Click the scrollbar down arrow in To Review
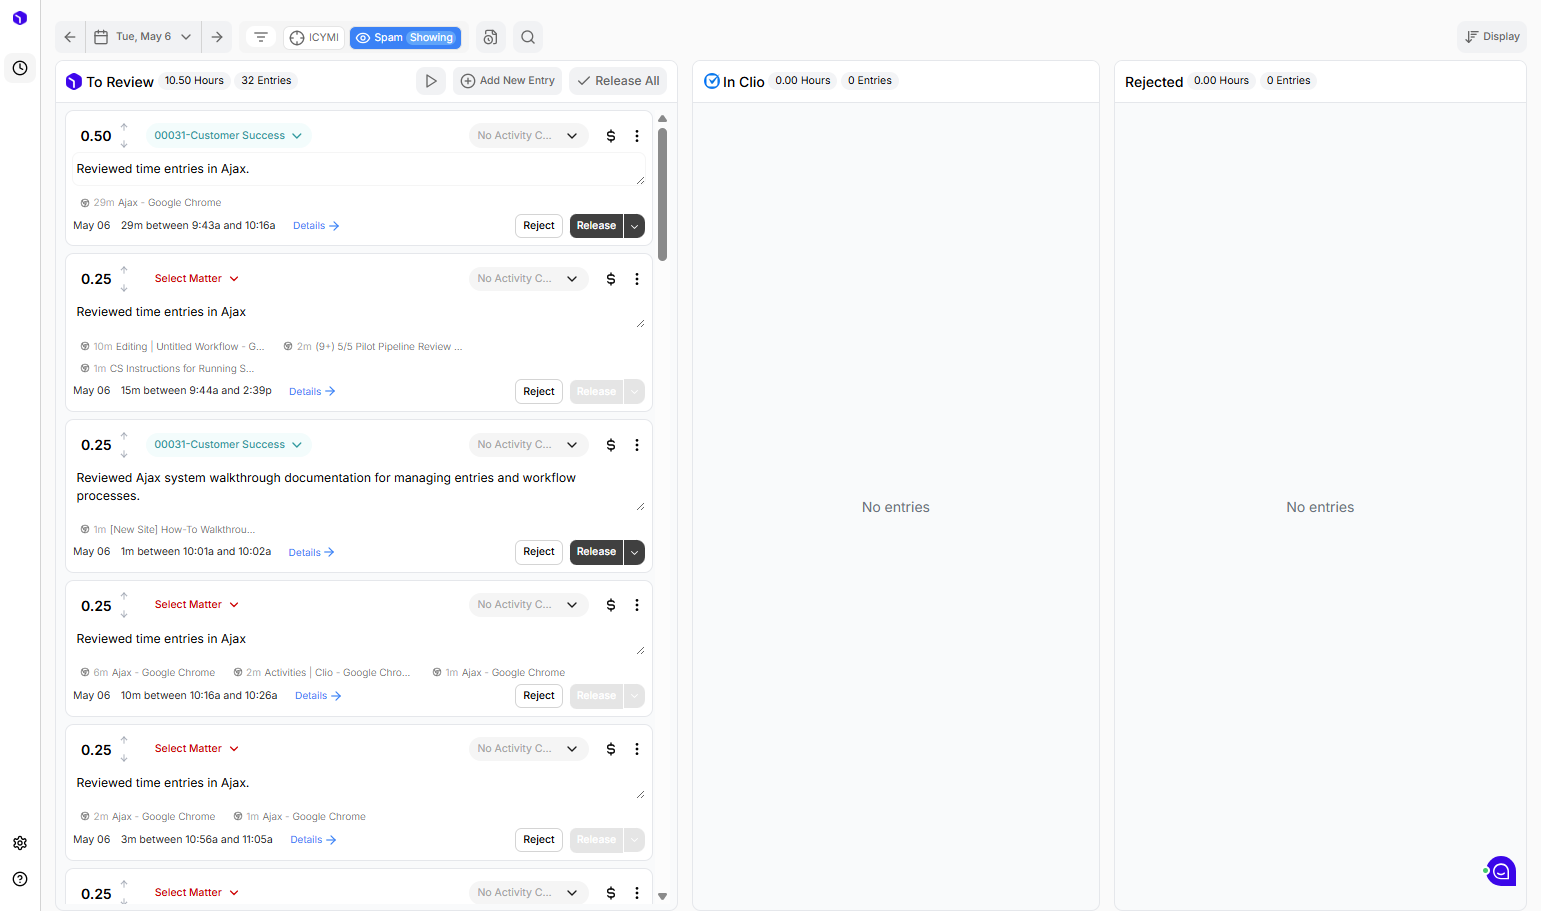This screenshot has width=1541, height=911. [x=662, y=896]
